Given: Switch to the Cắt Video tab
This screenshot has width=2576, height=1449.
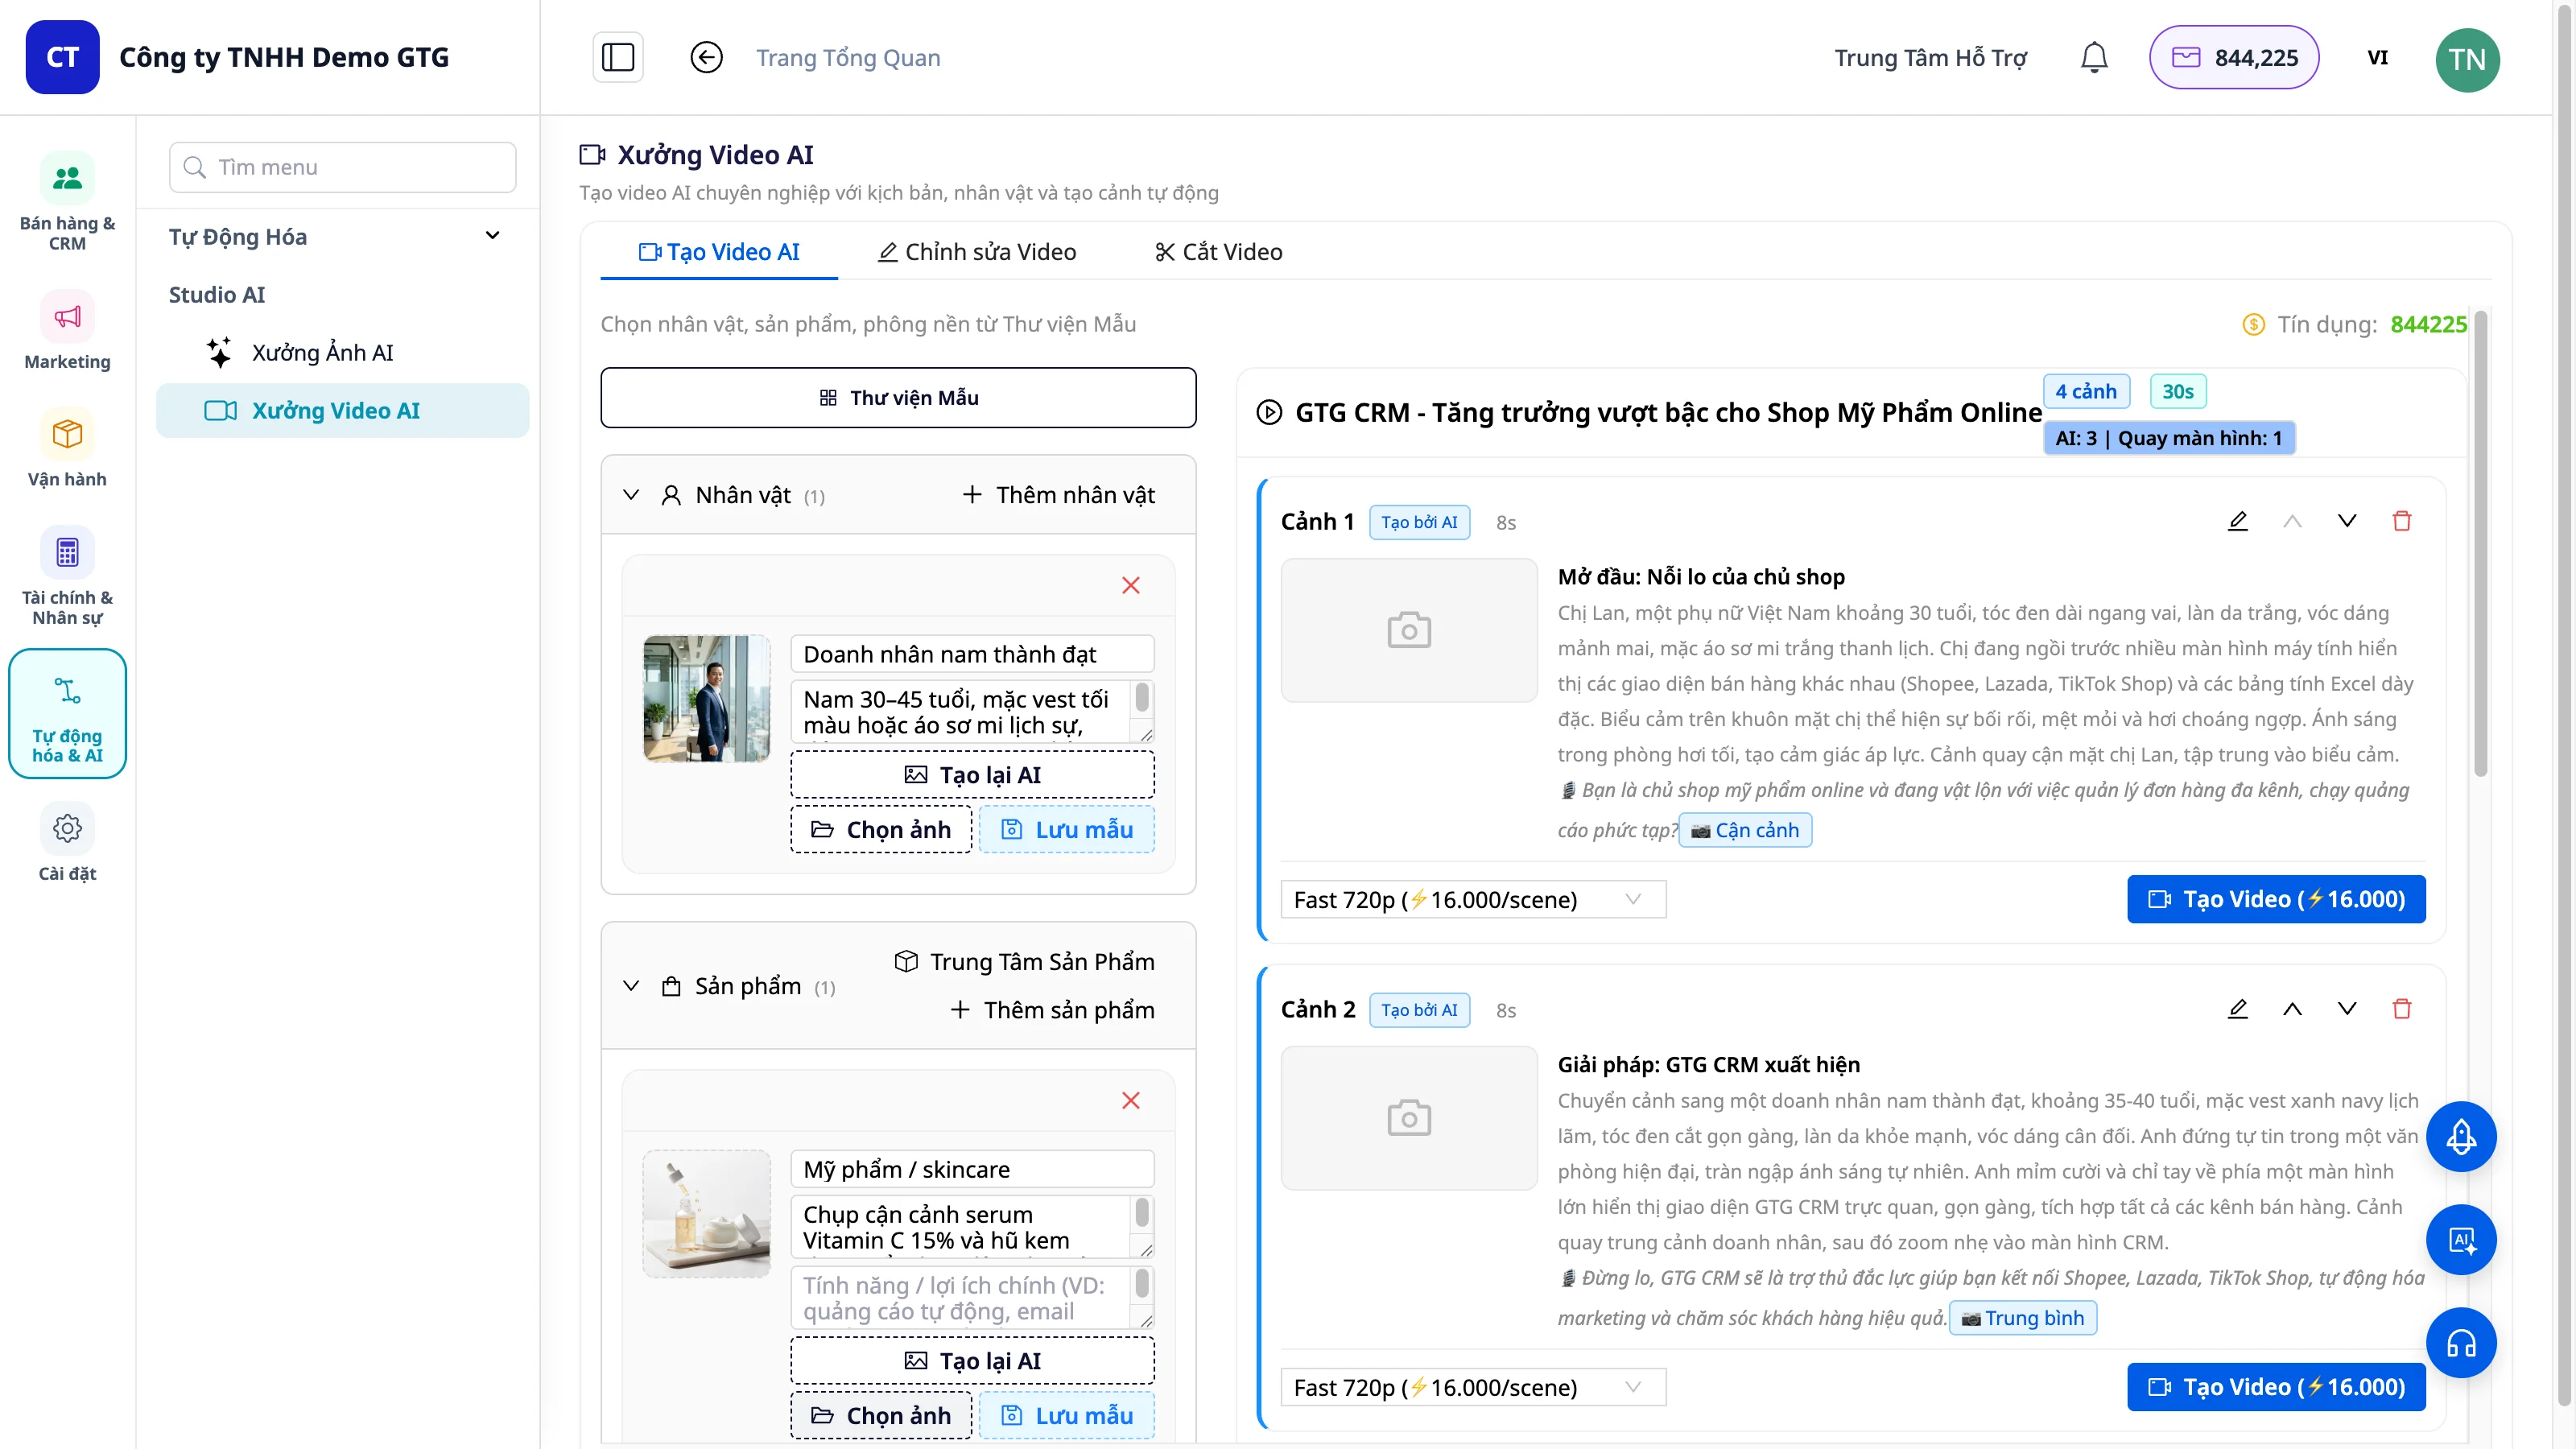Looking at the screenshot, I should tap(1218, 252).
